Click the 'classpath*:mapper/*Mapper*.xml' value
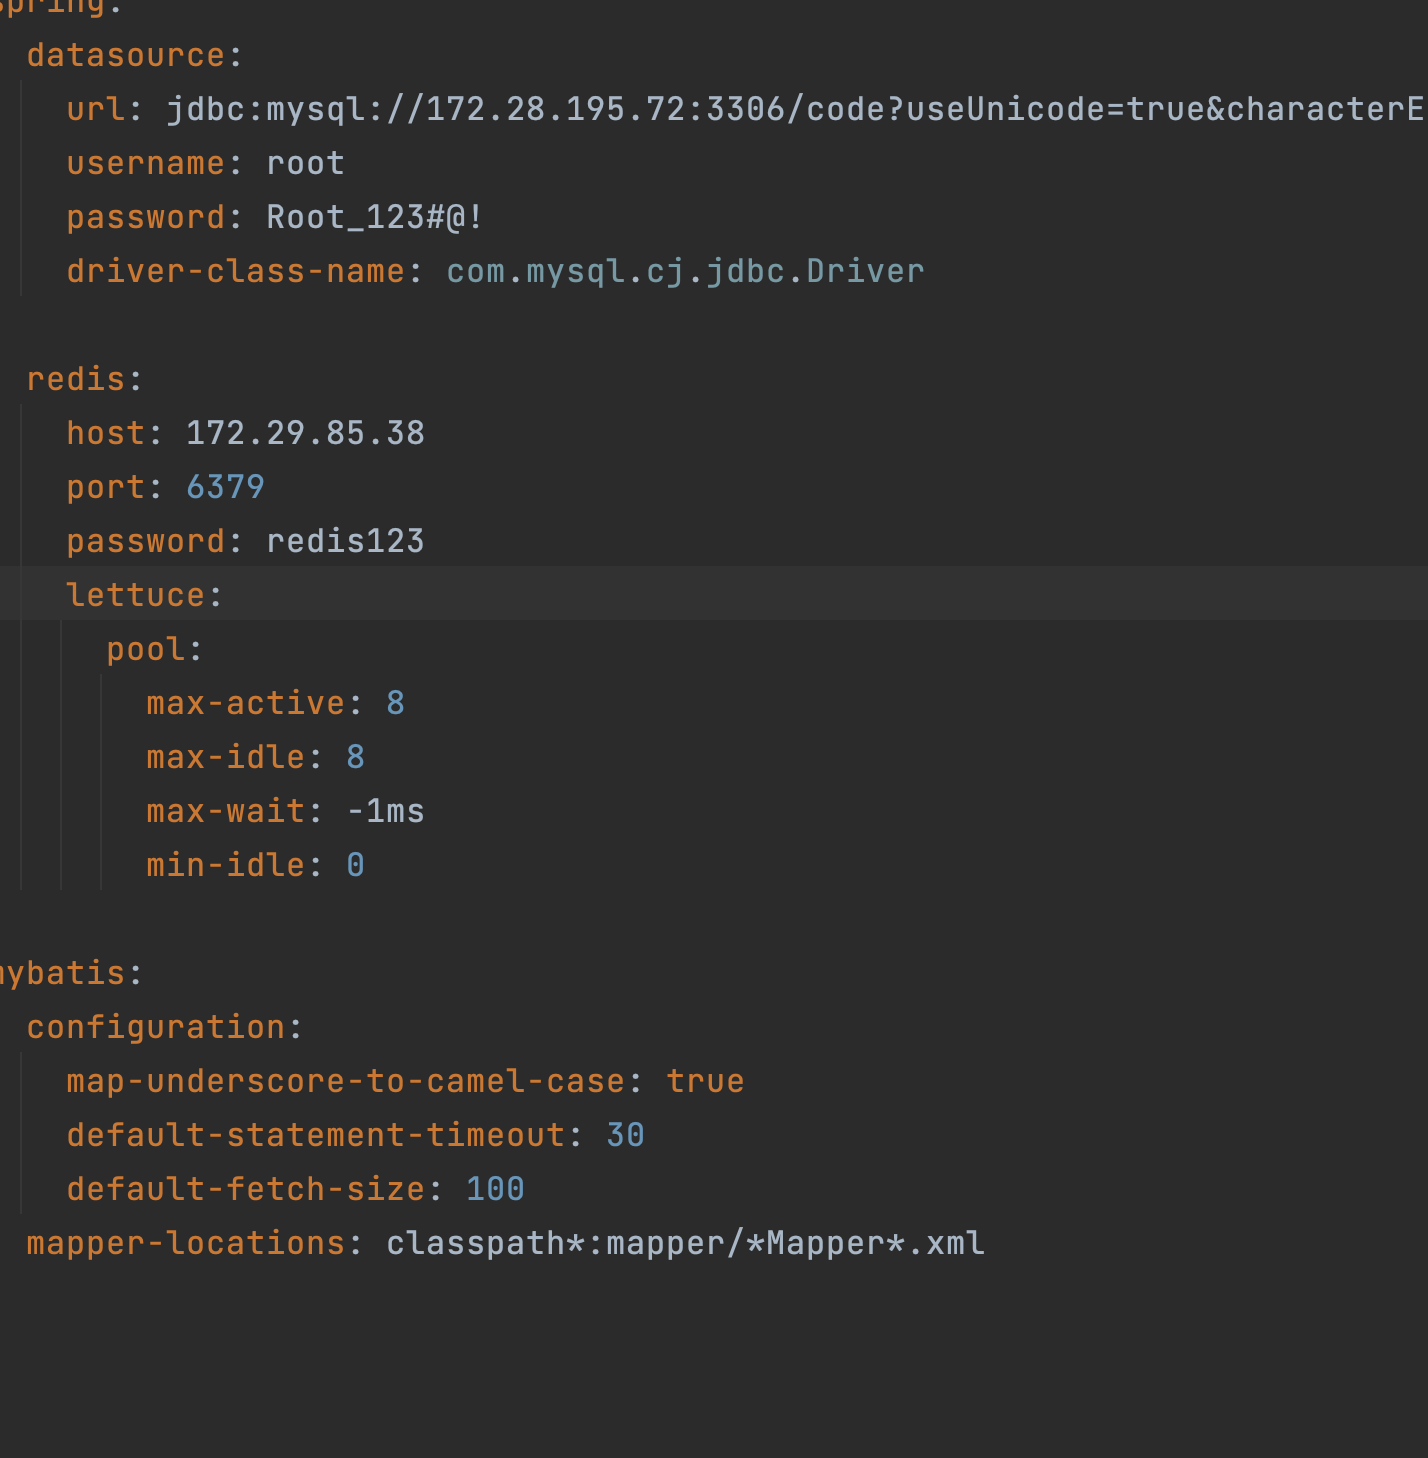Screen dimensions: 1428x1458 click(685, 1243)
